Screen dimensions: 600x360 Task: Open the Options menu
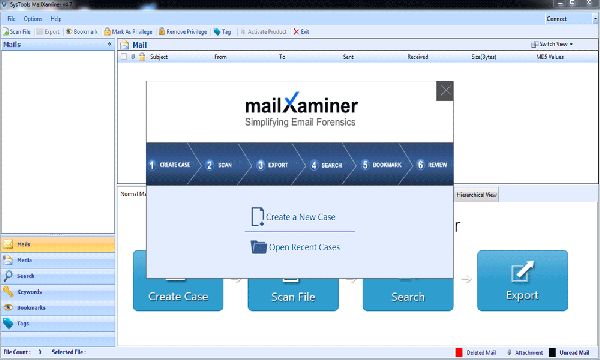(x=33, y=19)
